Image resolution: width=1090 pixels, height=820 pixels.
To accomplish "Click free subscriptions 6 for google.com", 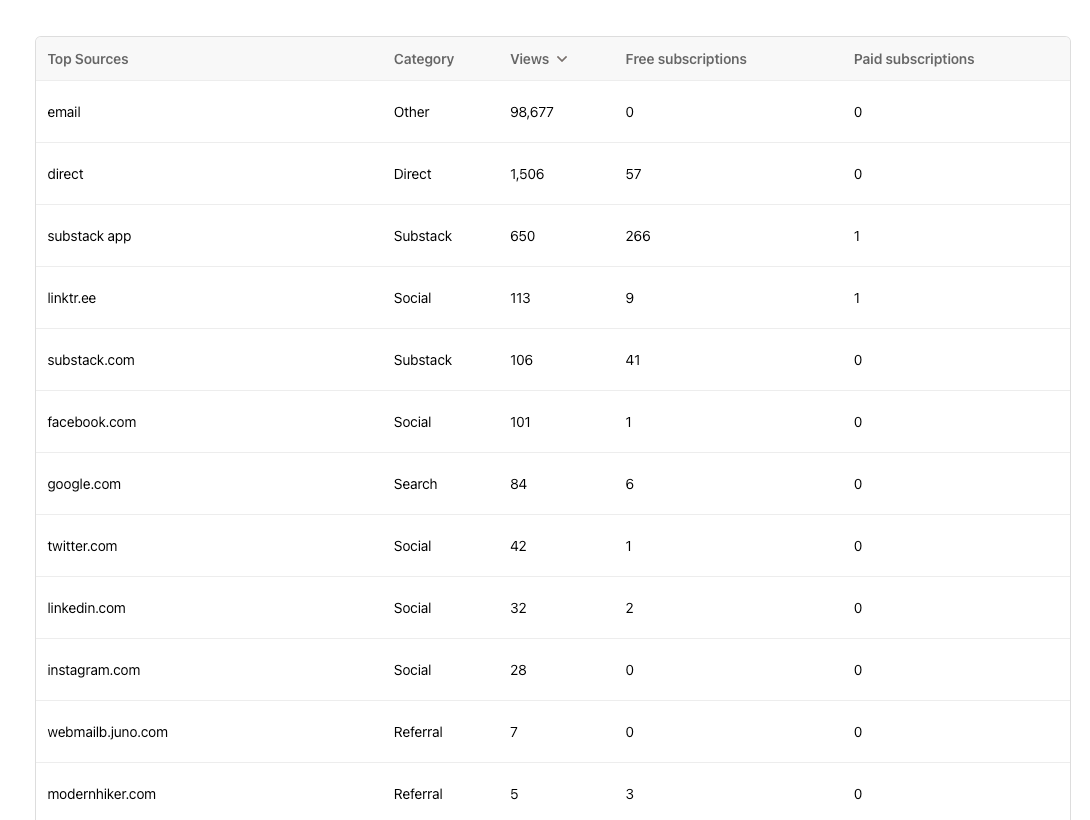I will point(630,484).
